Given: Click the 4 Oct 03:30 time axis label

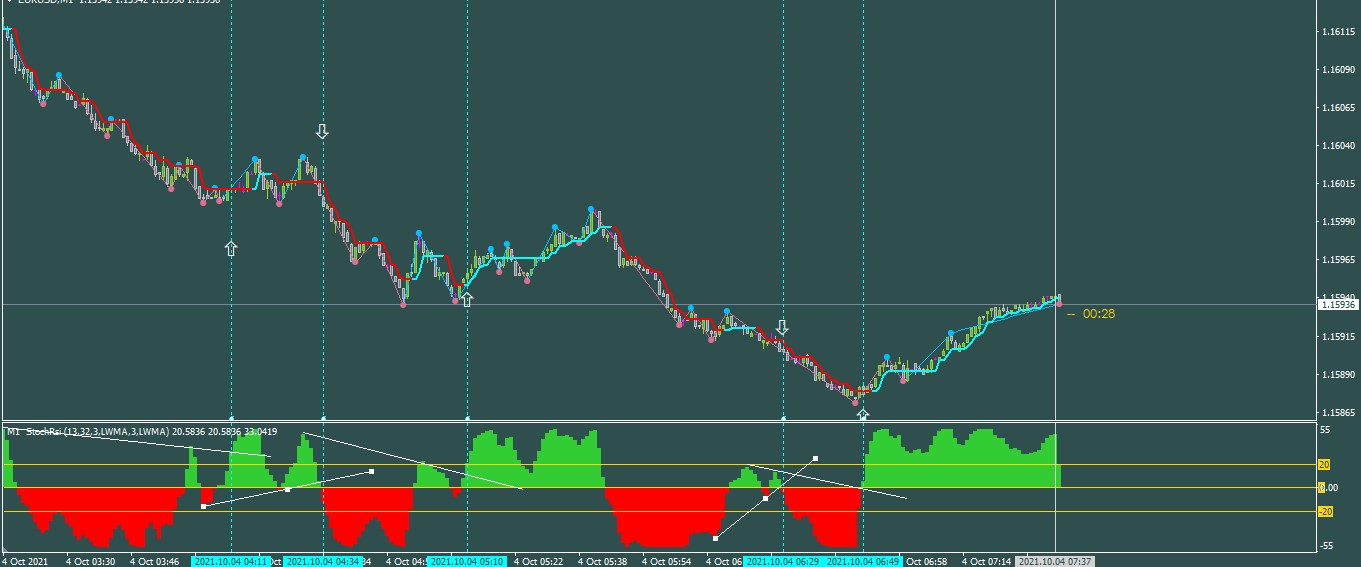Looking at the screenshot, I should coord(90,562).
